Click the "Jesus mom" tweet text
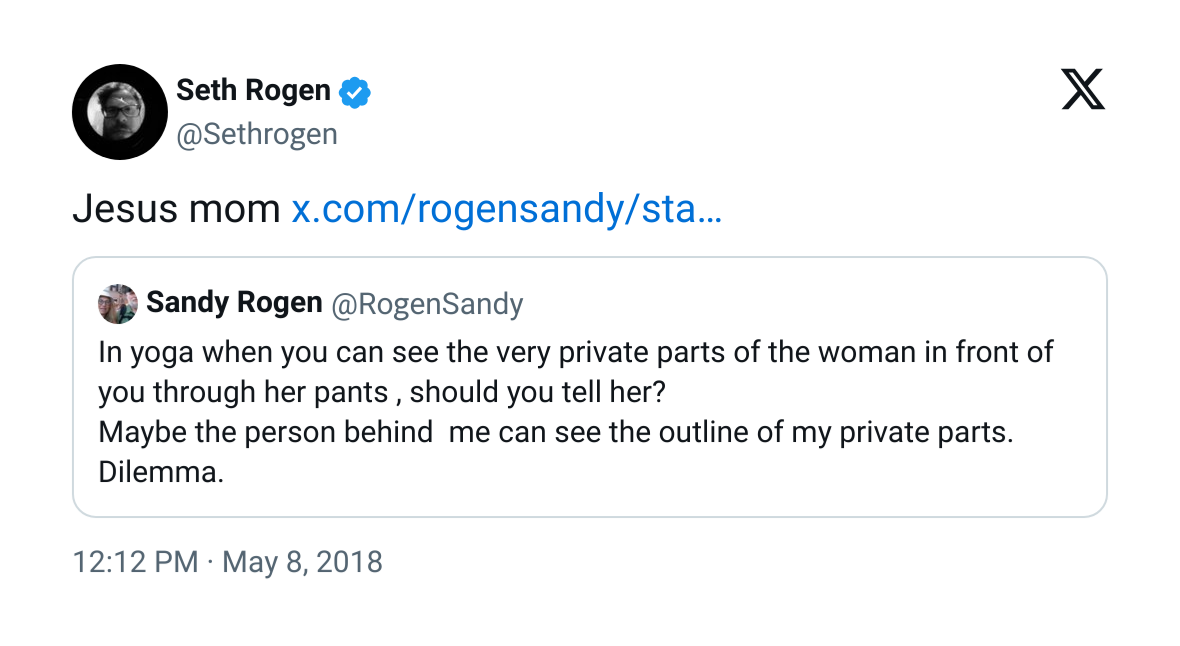This screenshot has width=1180, height=646. [x=176, y=210]
